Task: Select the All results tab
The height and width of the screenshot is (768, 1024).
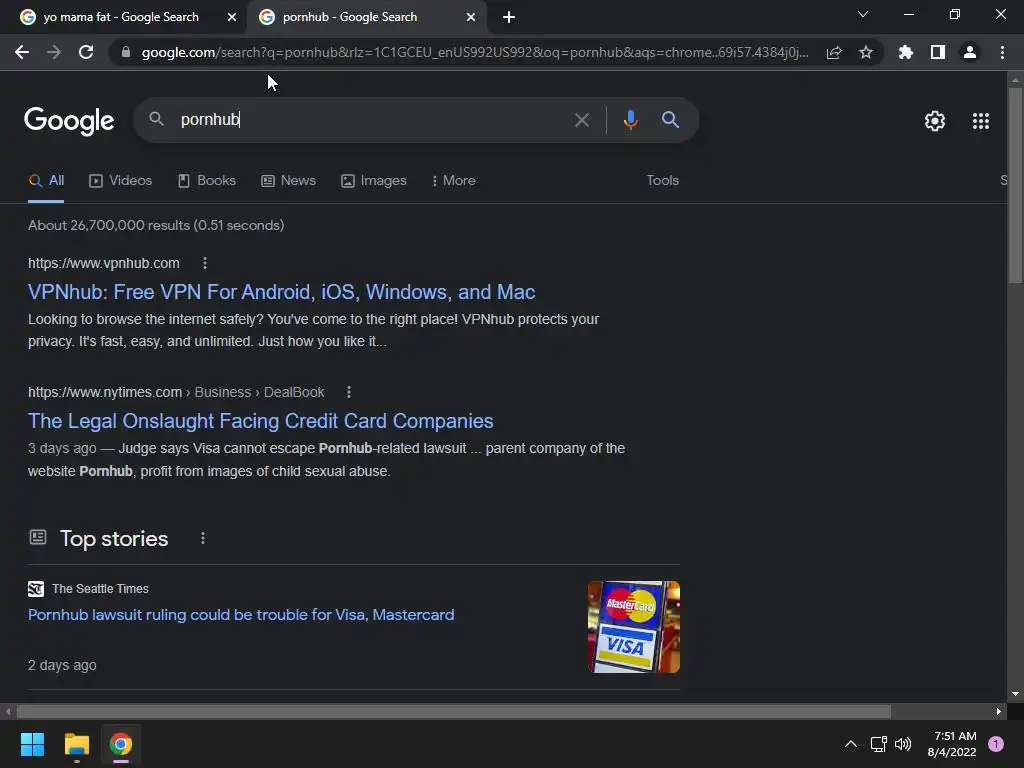Action: click(x=46, y=180)
